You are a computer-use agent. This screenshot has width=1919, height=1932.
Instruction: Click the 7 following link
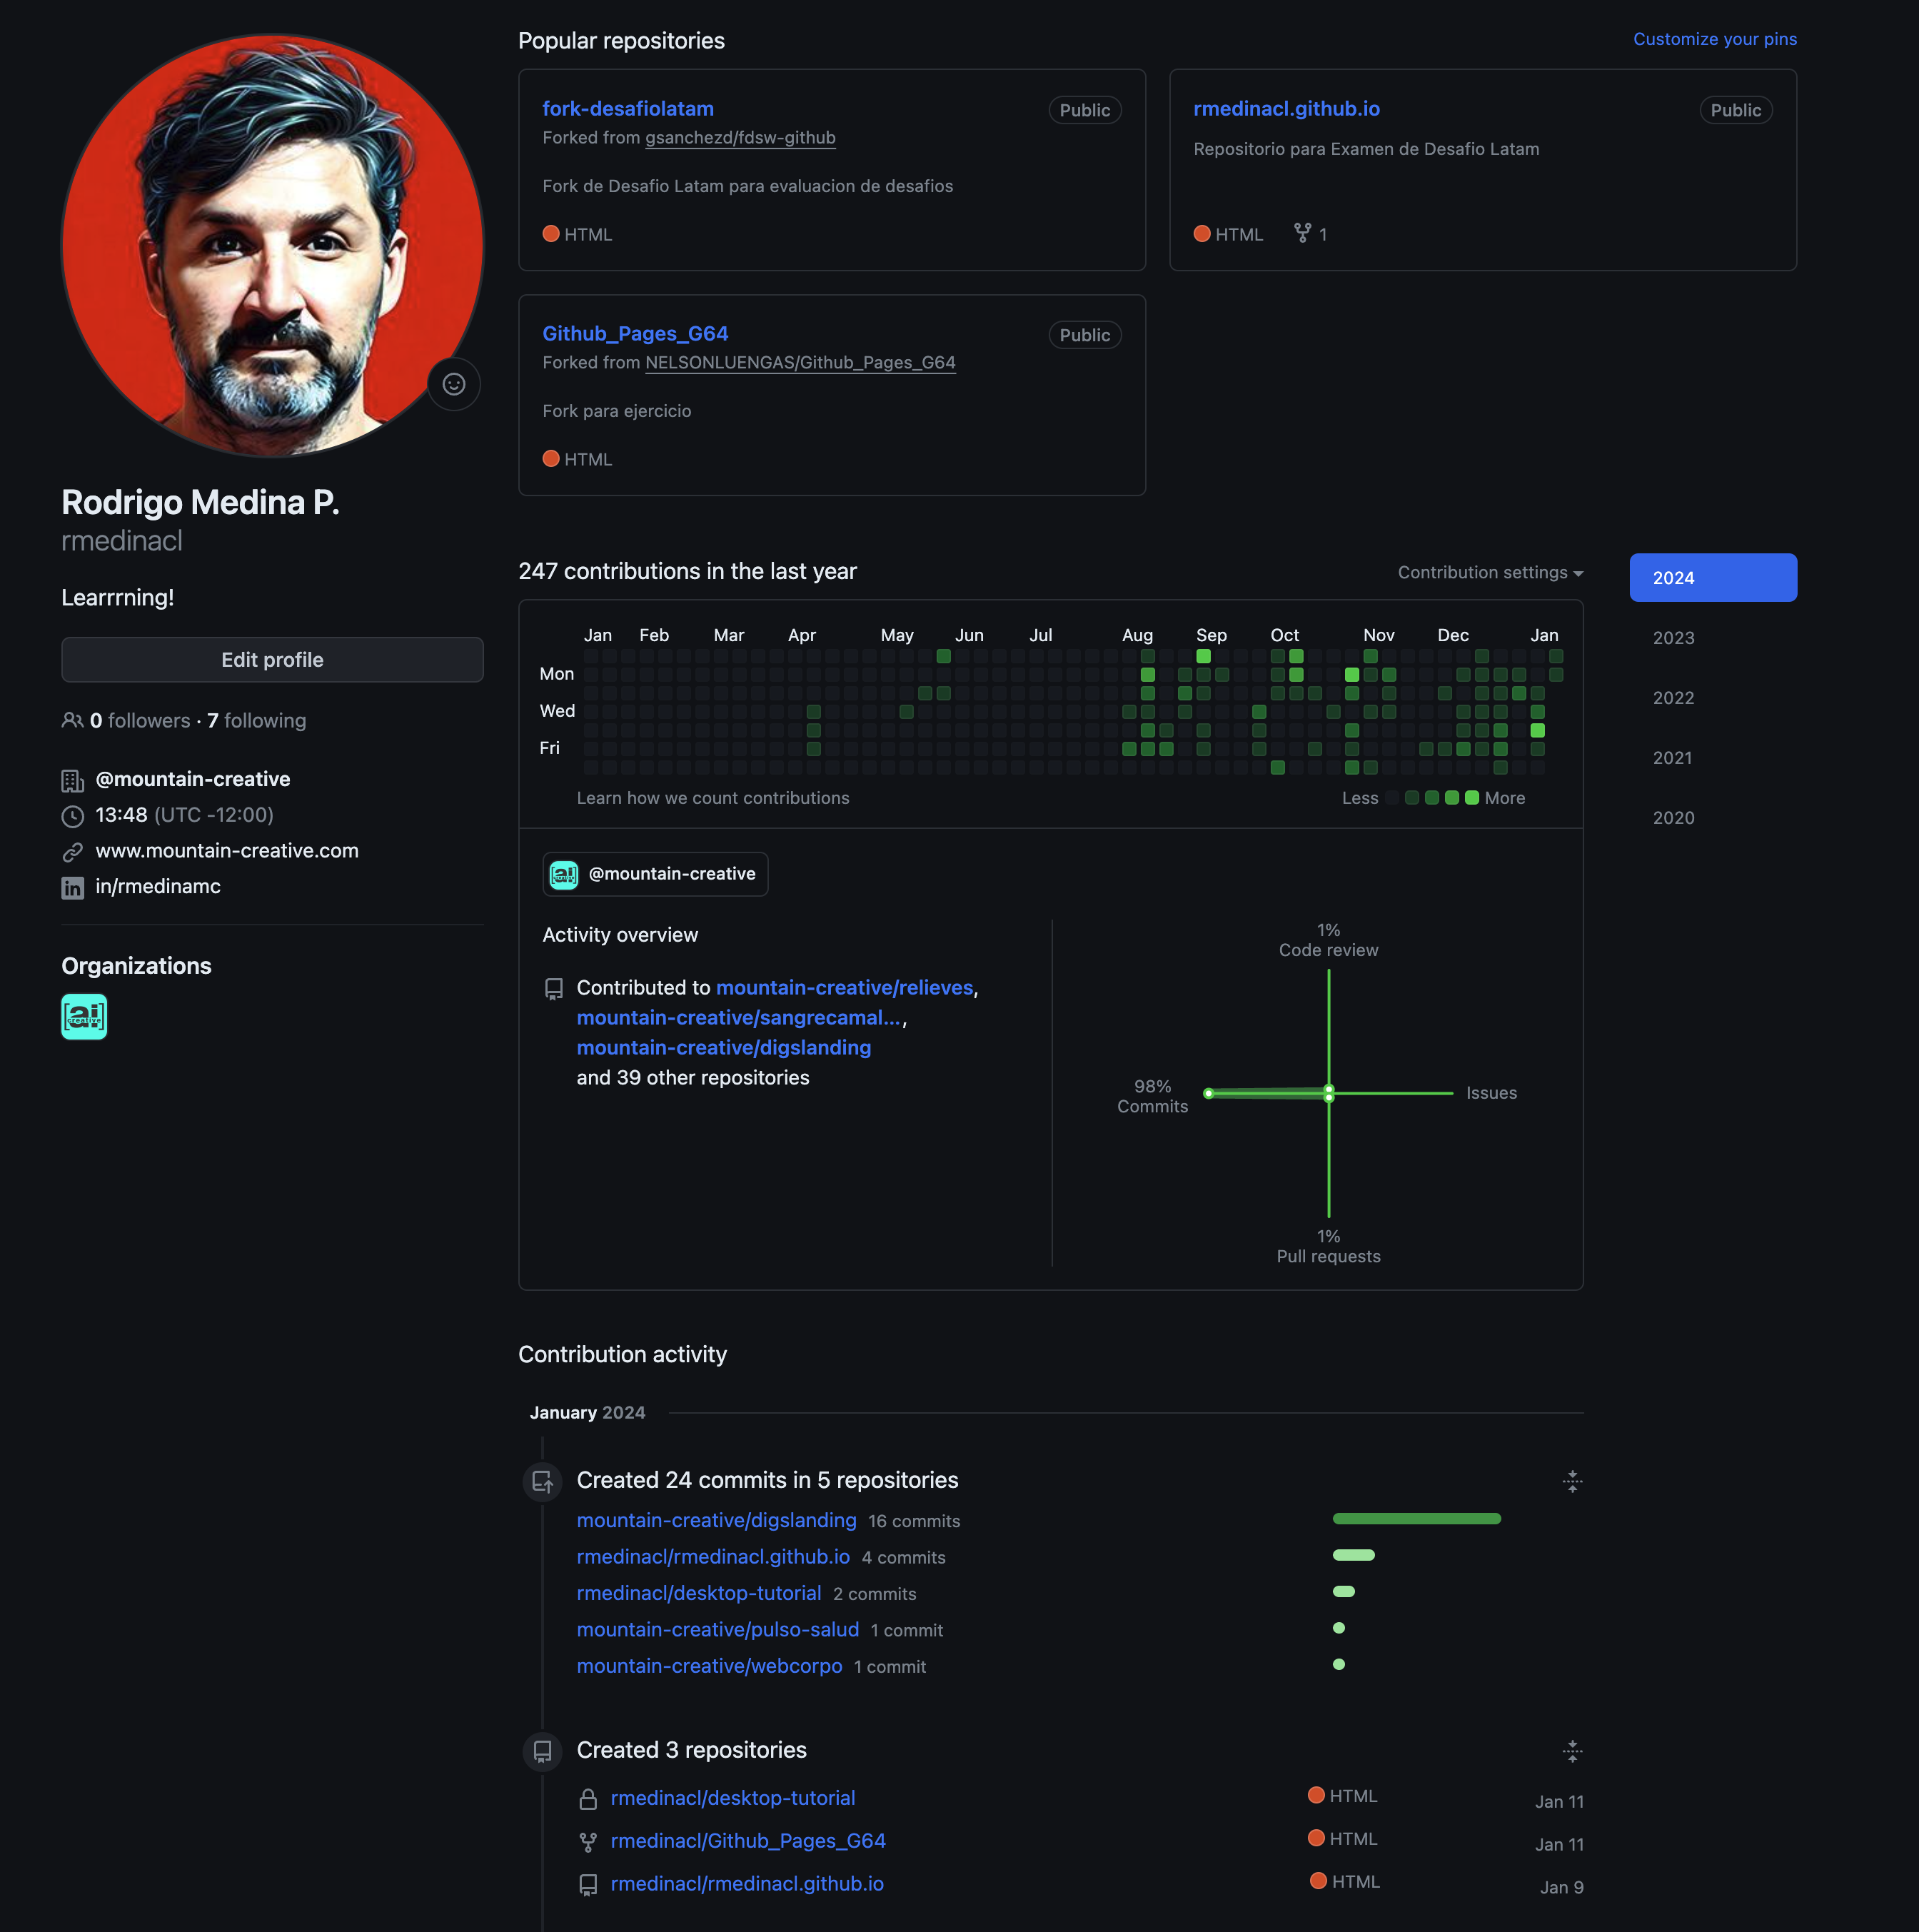tap(257, 720)
